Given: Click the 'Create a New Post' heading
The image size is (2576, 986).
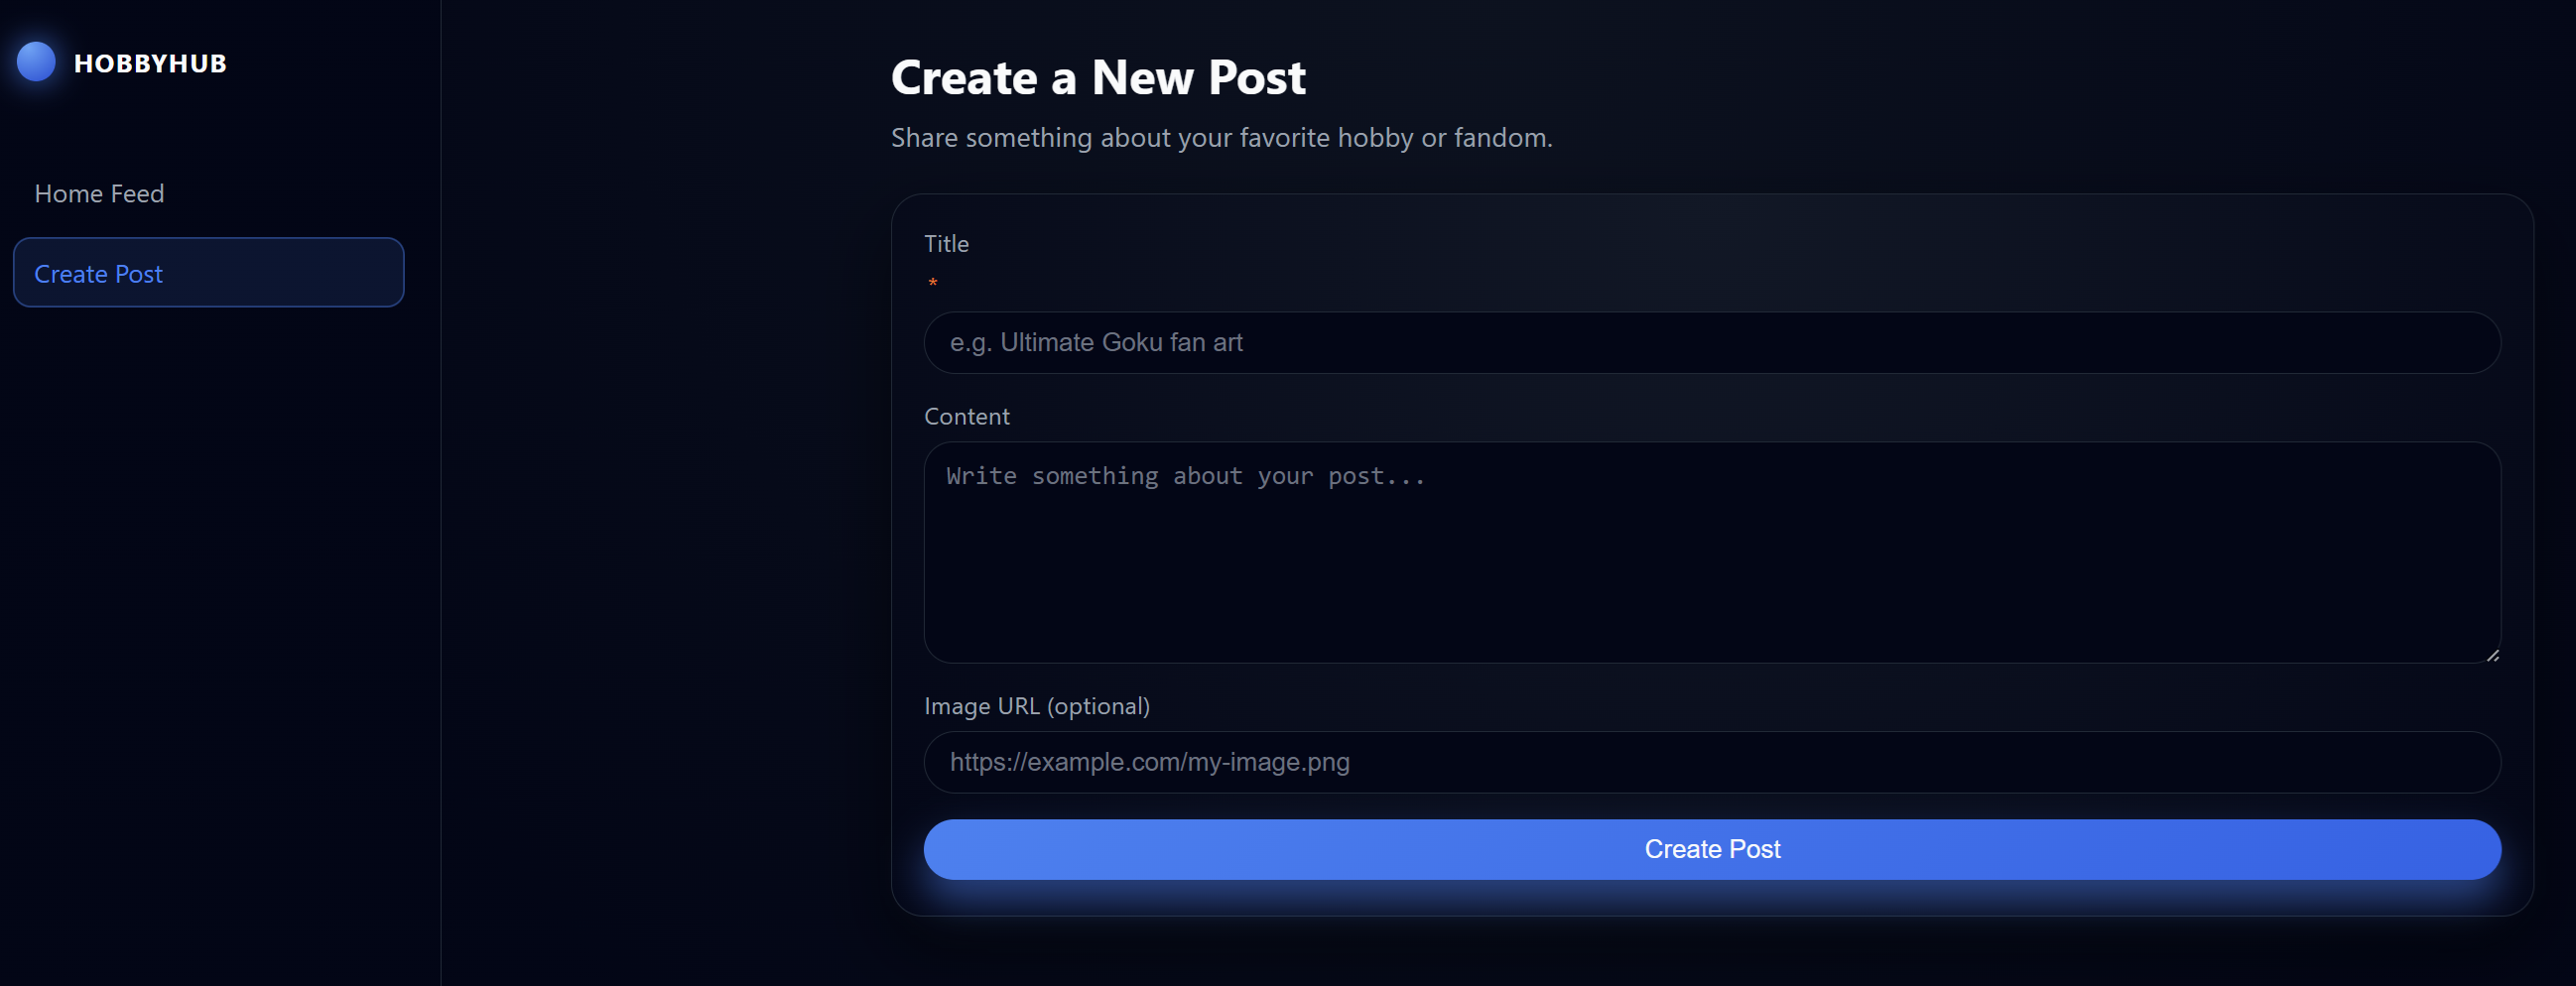Looking at the screenshot, I should [1098, 77].
